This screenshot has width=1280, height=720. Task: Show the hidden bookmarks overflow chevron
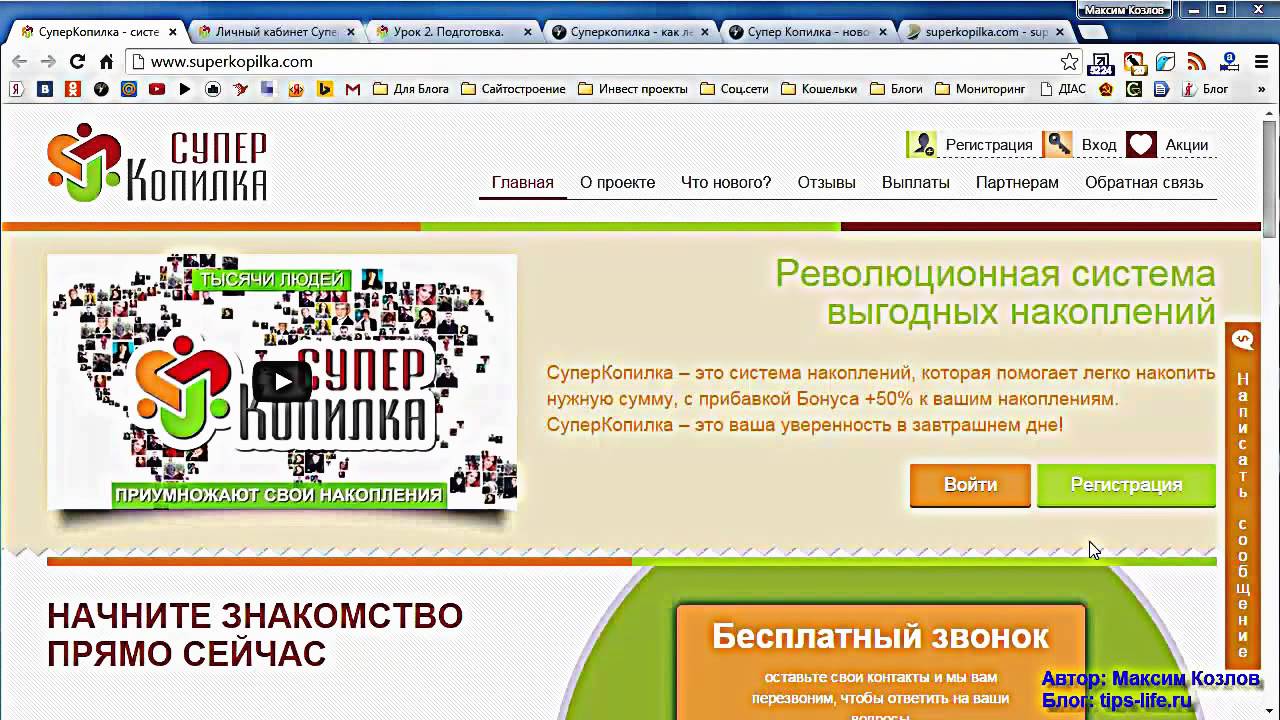tap(1263, 89)
